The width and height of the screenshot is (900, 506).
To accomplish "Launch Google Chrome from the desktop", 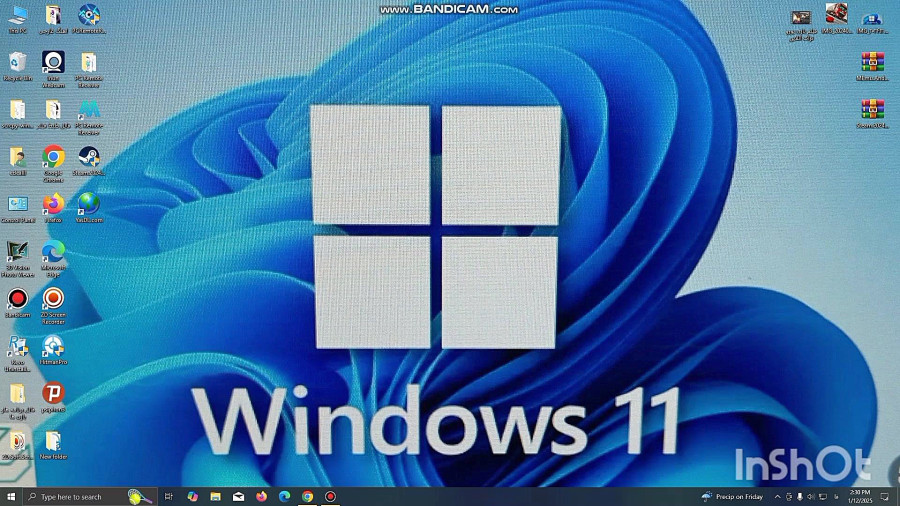I will (53, 164).
